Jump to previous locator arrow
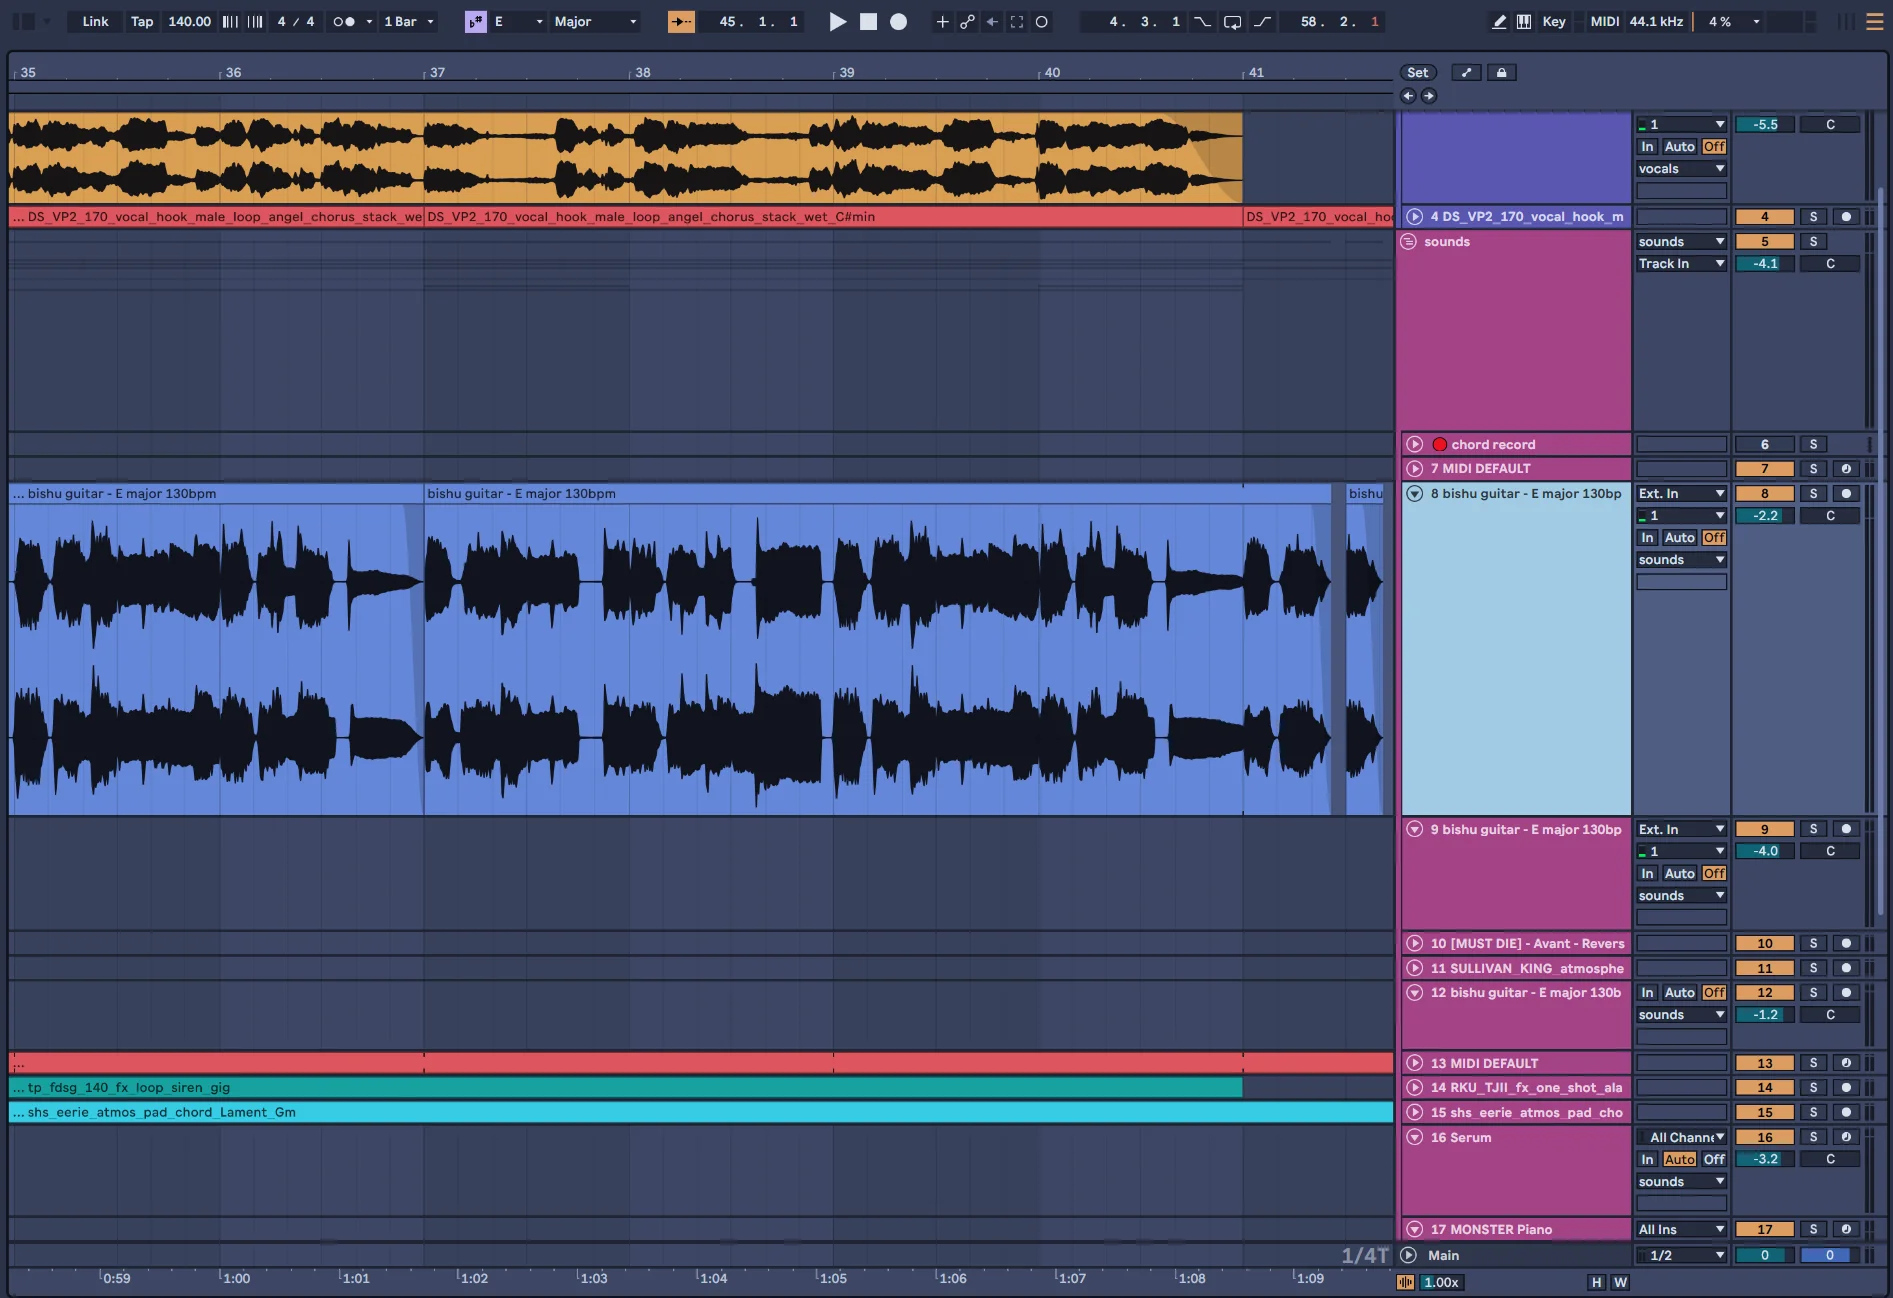This screenshot has height=1298, width=1893. (1408, 96)
